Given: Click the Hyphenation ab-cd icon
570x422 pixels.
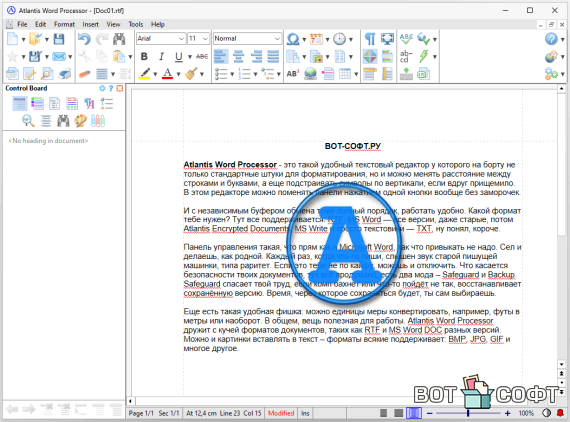Looking at the screenshot, I should pyautogui.click(x=406, y=56).
